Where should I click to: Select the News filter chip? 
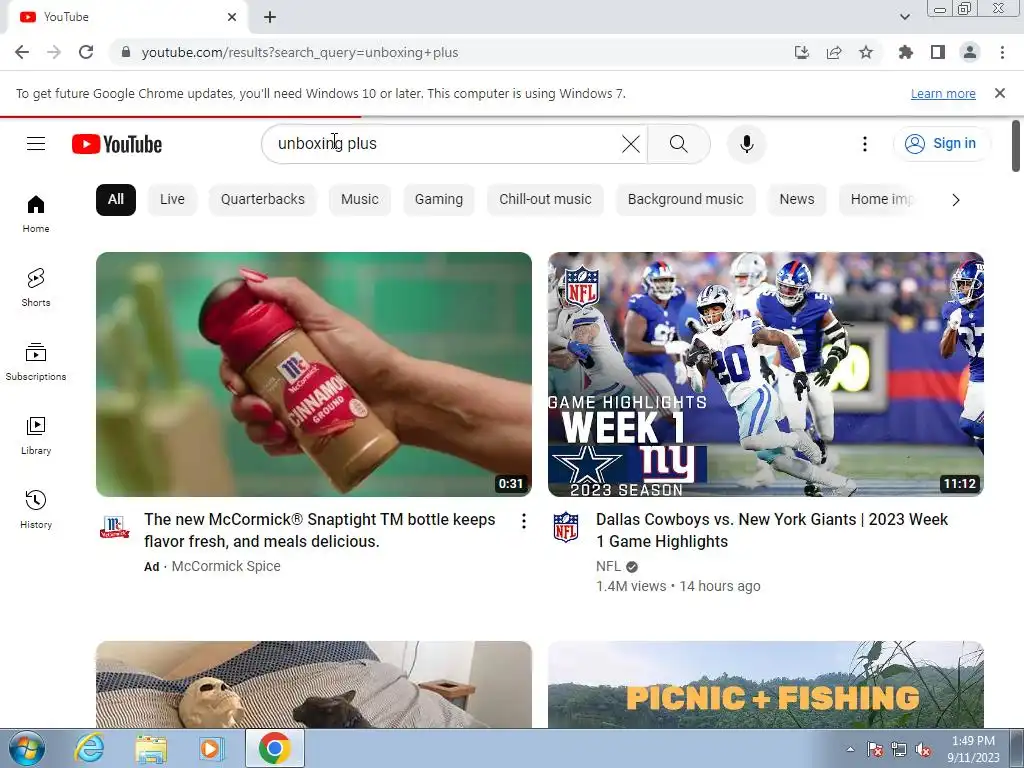[x=797, y=199]
